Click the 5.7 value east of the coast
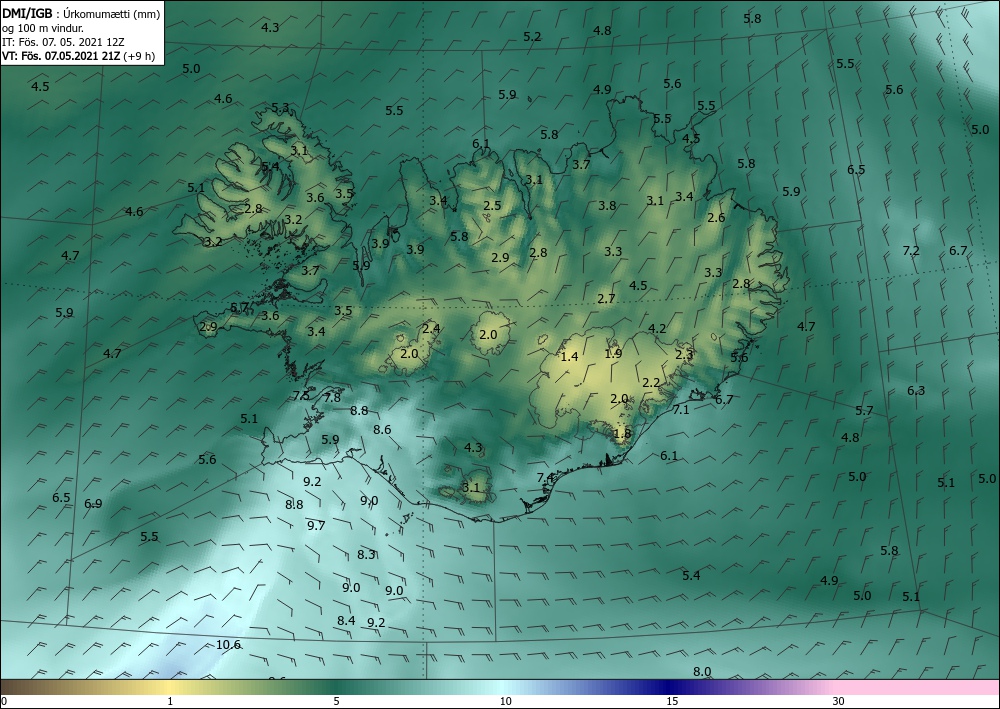Viewport: 1000px width, 709px height. click(x=864, y=411)
